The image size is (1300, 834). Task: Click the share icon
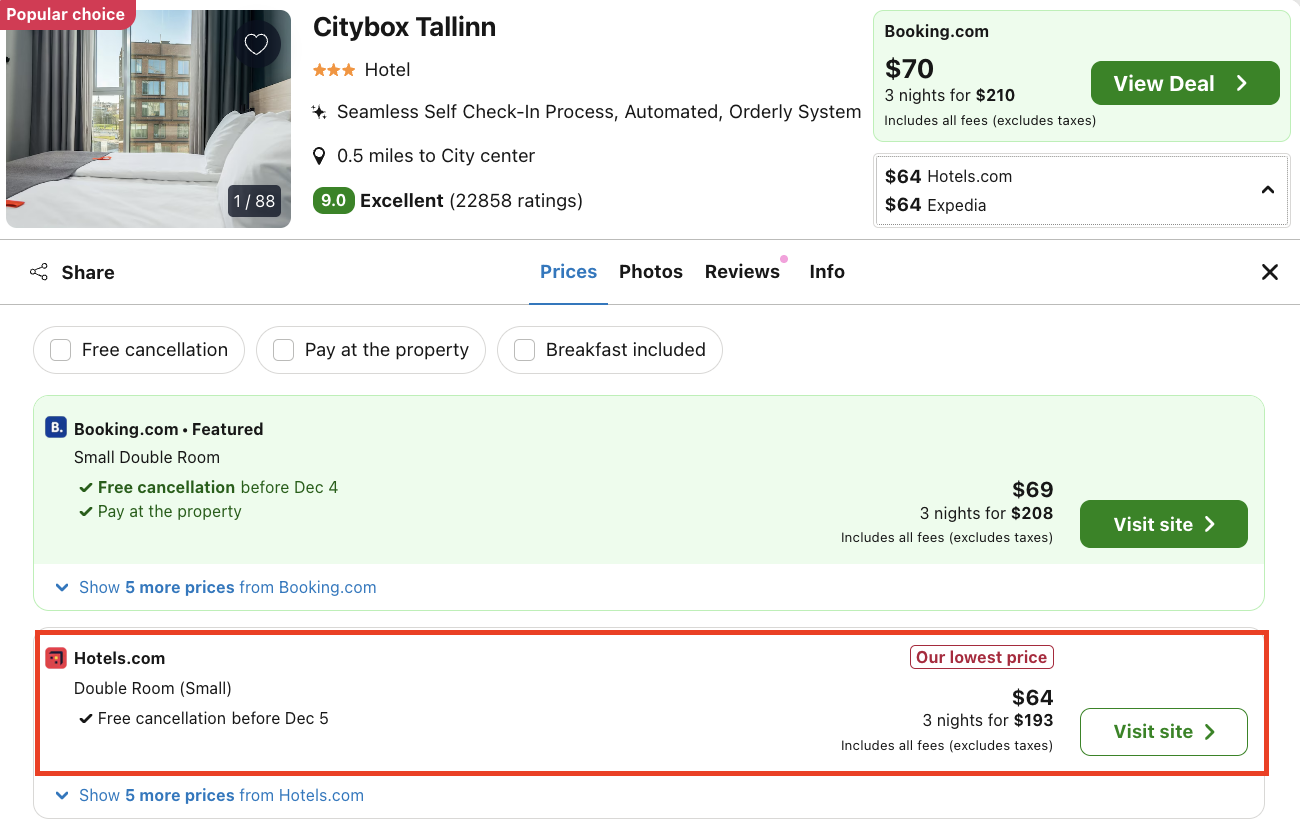coord(39,272)
